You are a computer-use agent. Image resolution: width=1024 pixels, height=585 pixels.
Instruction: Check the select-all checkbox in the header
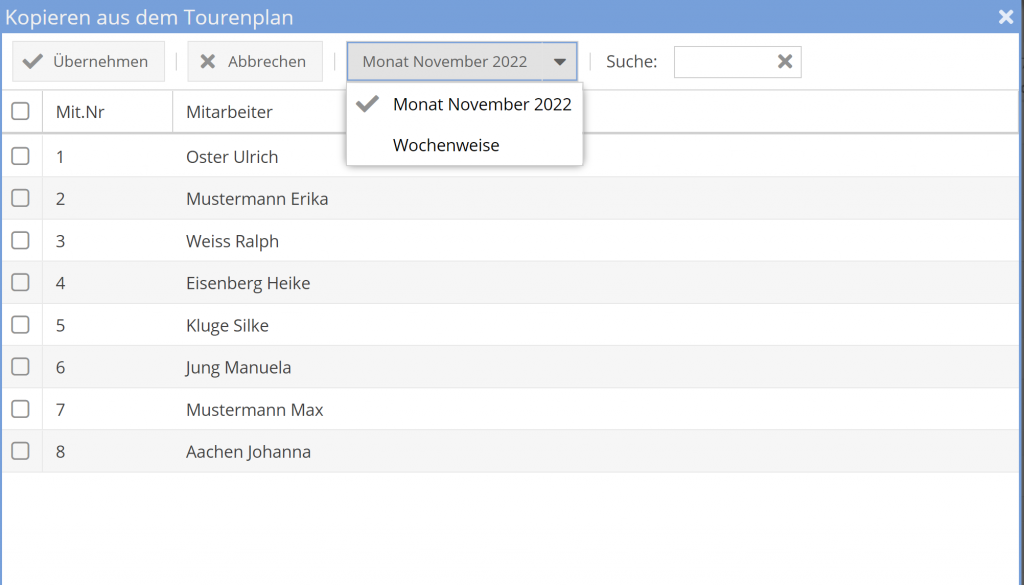point(21,111)
